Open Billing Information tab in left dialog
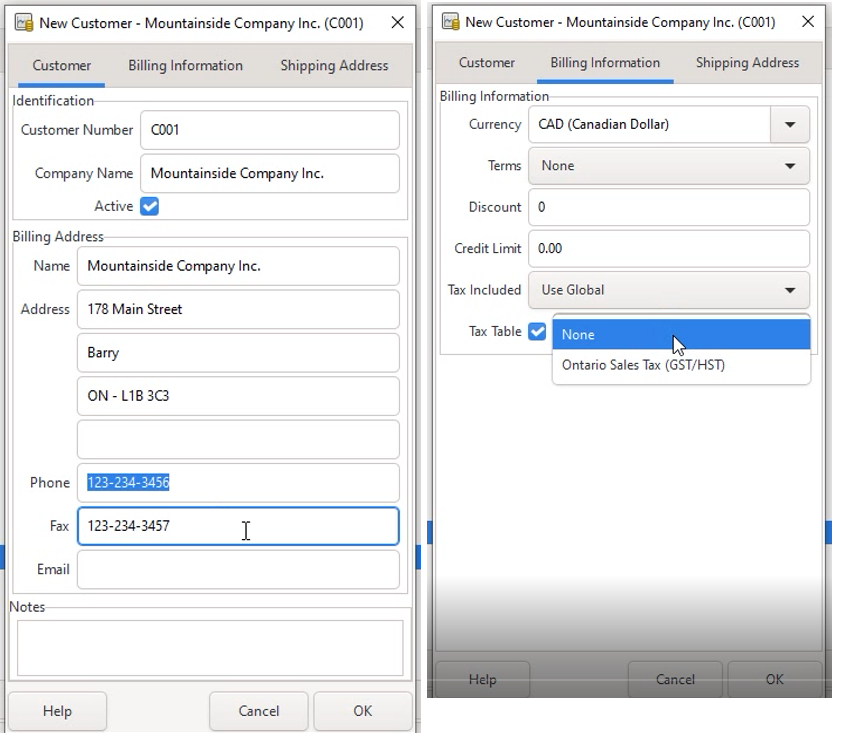Viewport: 846px width, 733px height. 185,66
